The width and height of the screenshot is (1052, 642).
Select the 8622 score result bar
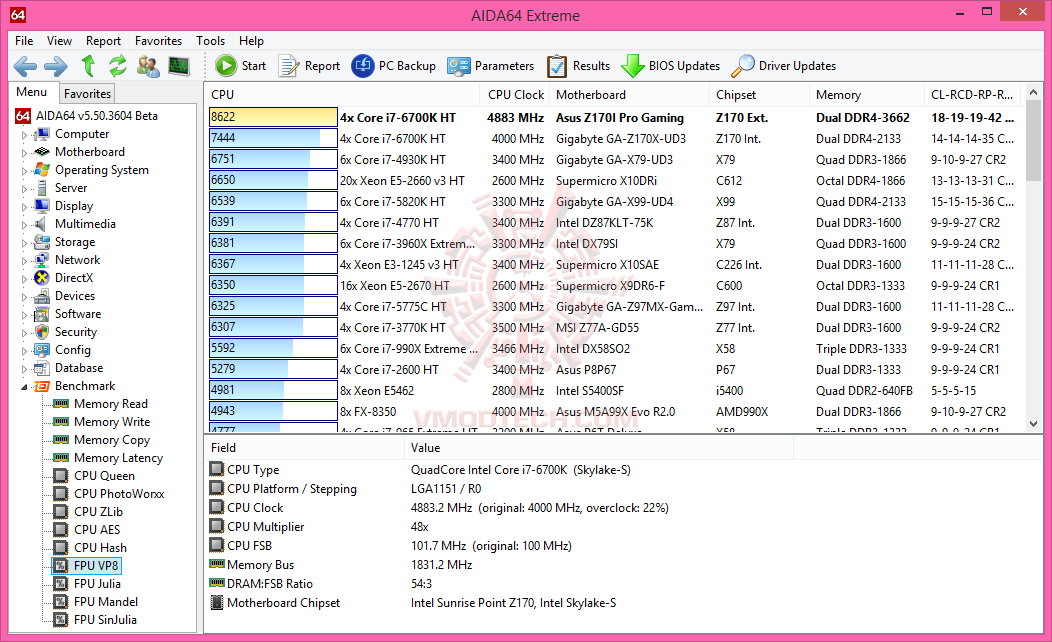(x=273, y=117)
